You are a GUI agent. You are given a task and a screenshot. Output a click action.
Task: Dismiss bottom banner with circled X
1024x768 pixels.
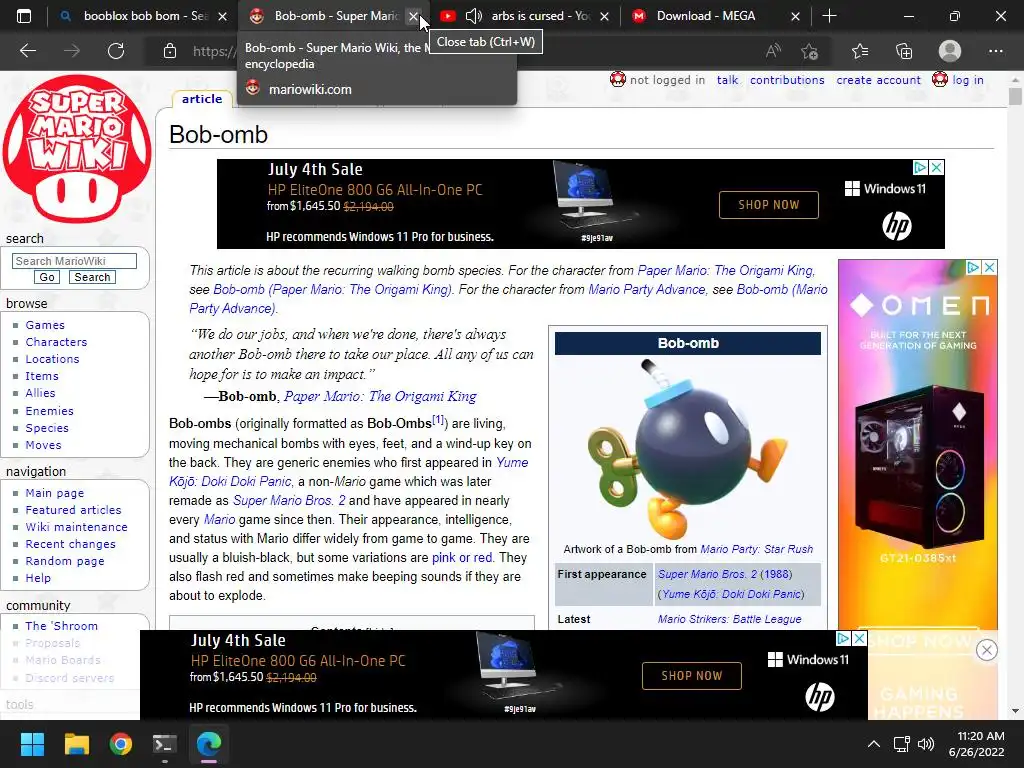[x=987, y=650]
